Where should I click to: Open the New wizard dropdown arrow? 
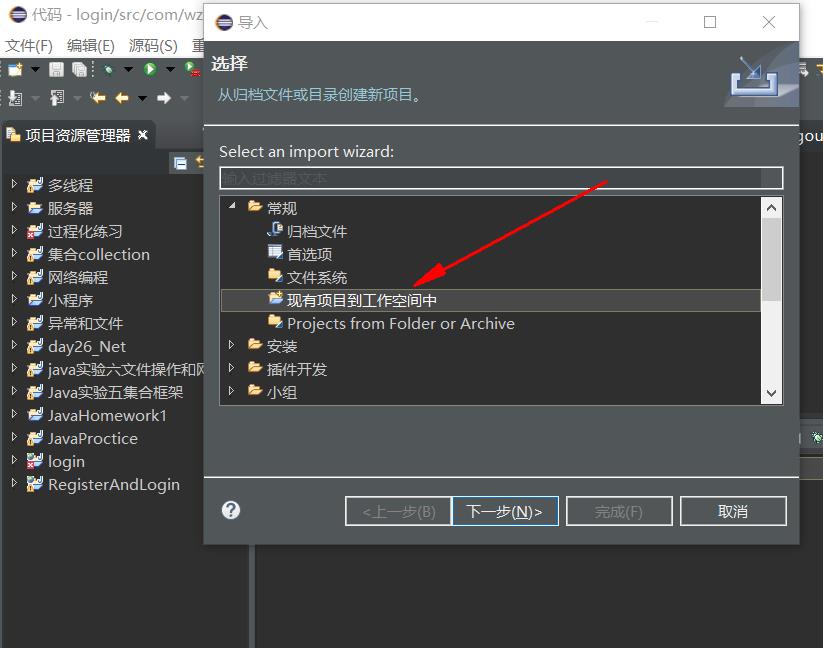(35, 69)
